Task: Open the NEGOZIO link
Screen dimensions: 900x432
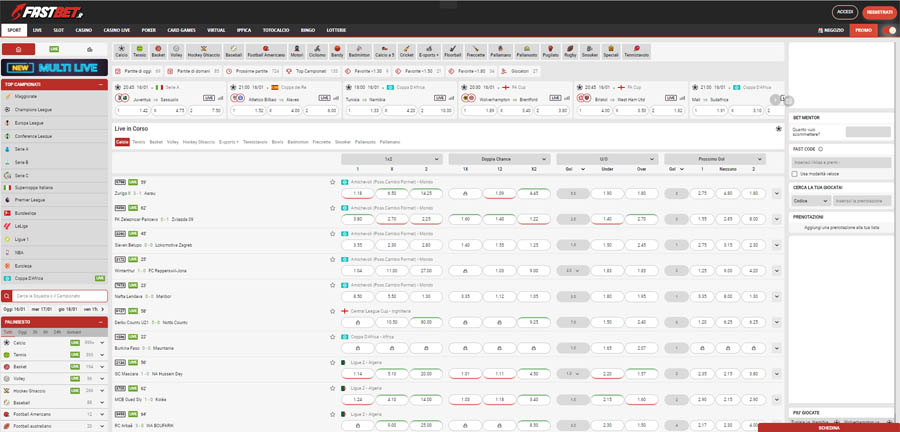Action: click(831, 30)
